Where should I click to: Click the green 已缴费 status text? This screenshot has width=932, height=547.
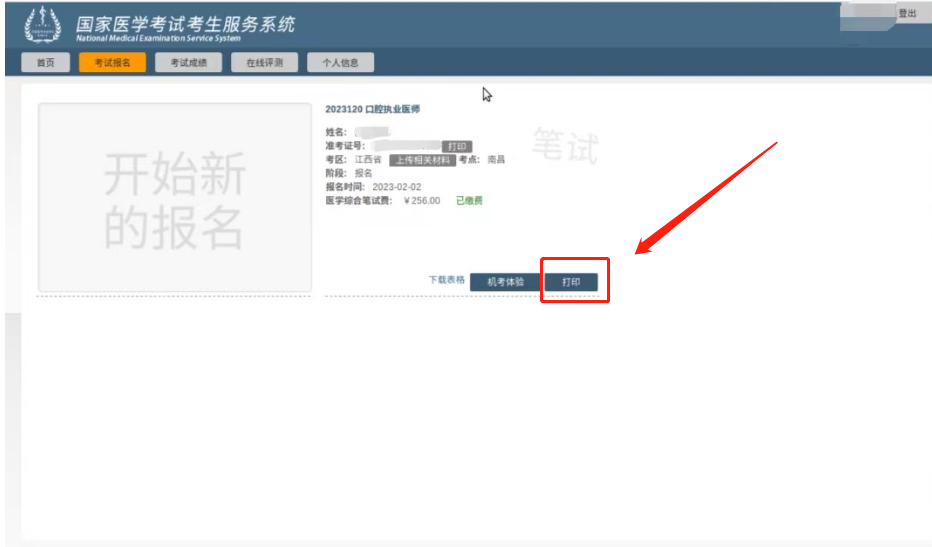pyautogui.click(x=469, y=201)
